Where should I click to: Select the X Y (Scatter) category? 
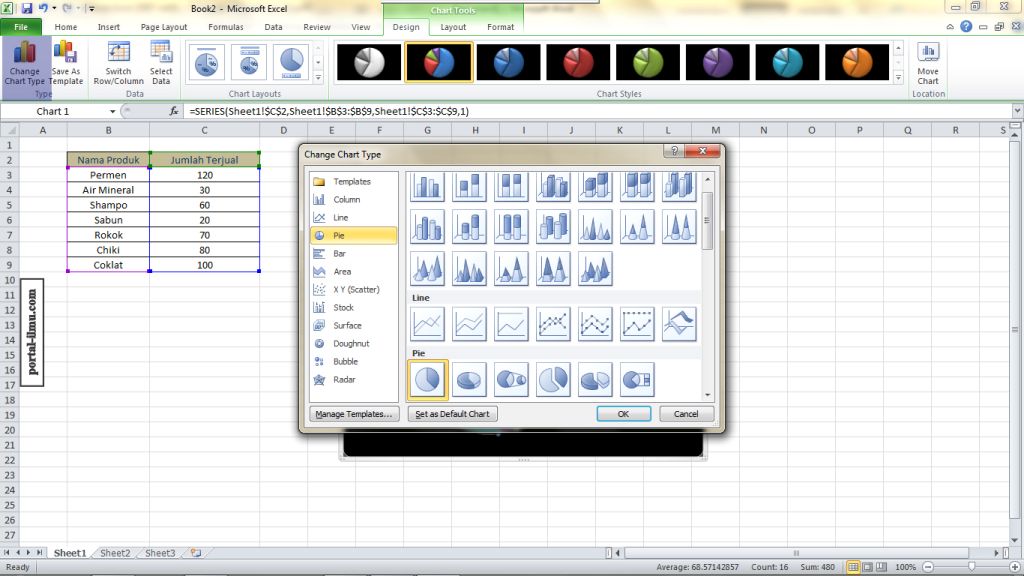click(x=353, y=289)
